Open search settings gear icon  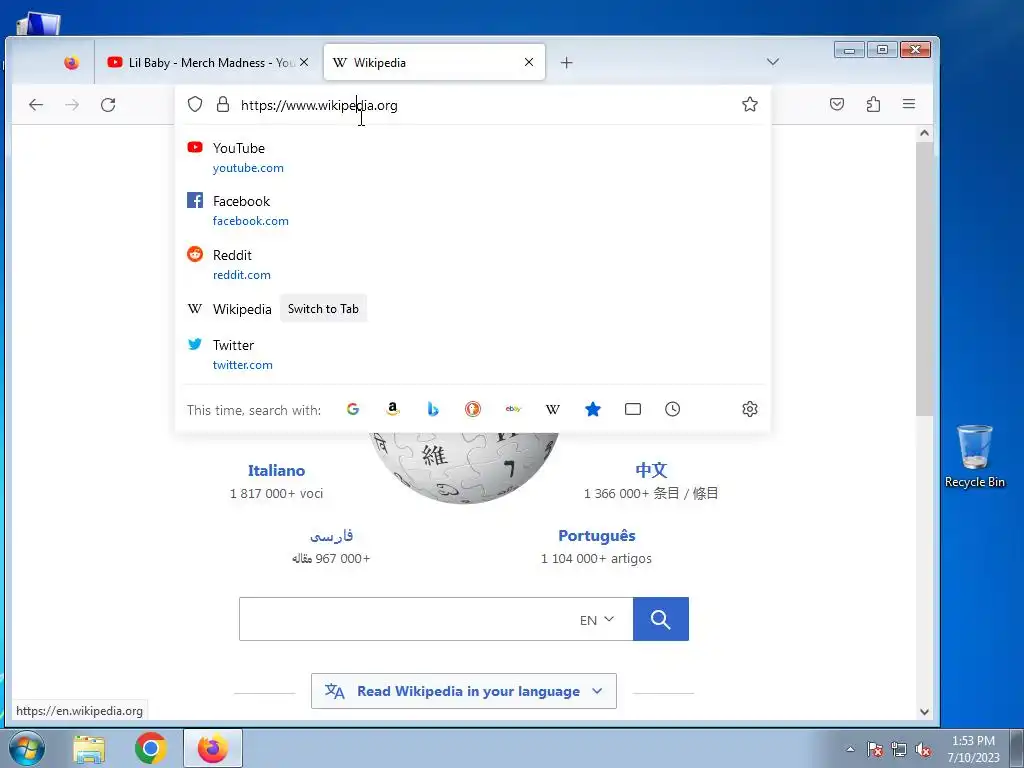tap(750, 409)
